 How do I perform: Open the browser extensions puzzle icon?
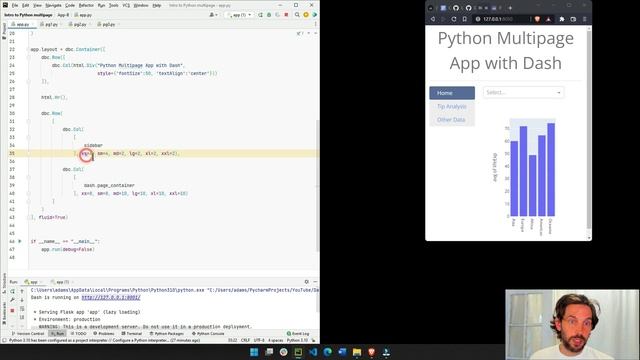click(562, 19)
